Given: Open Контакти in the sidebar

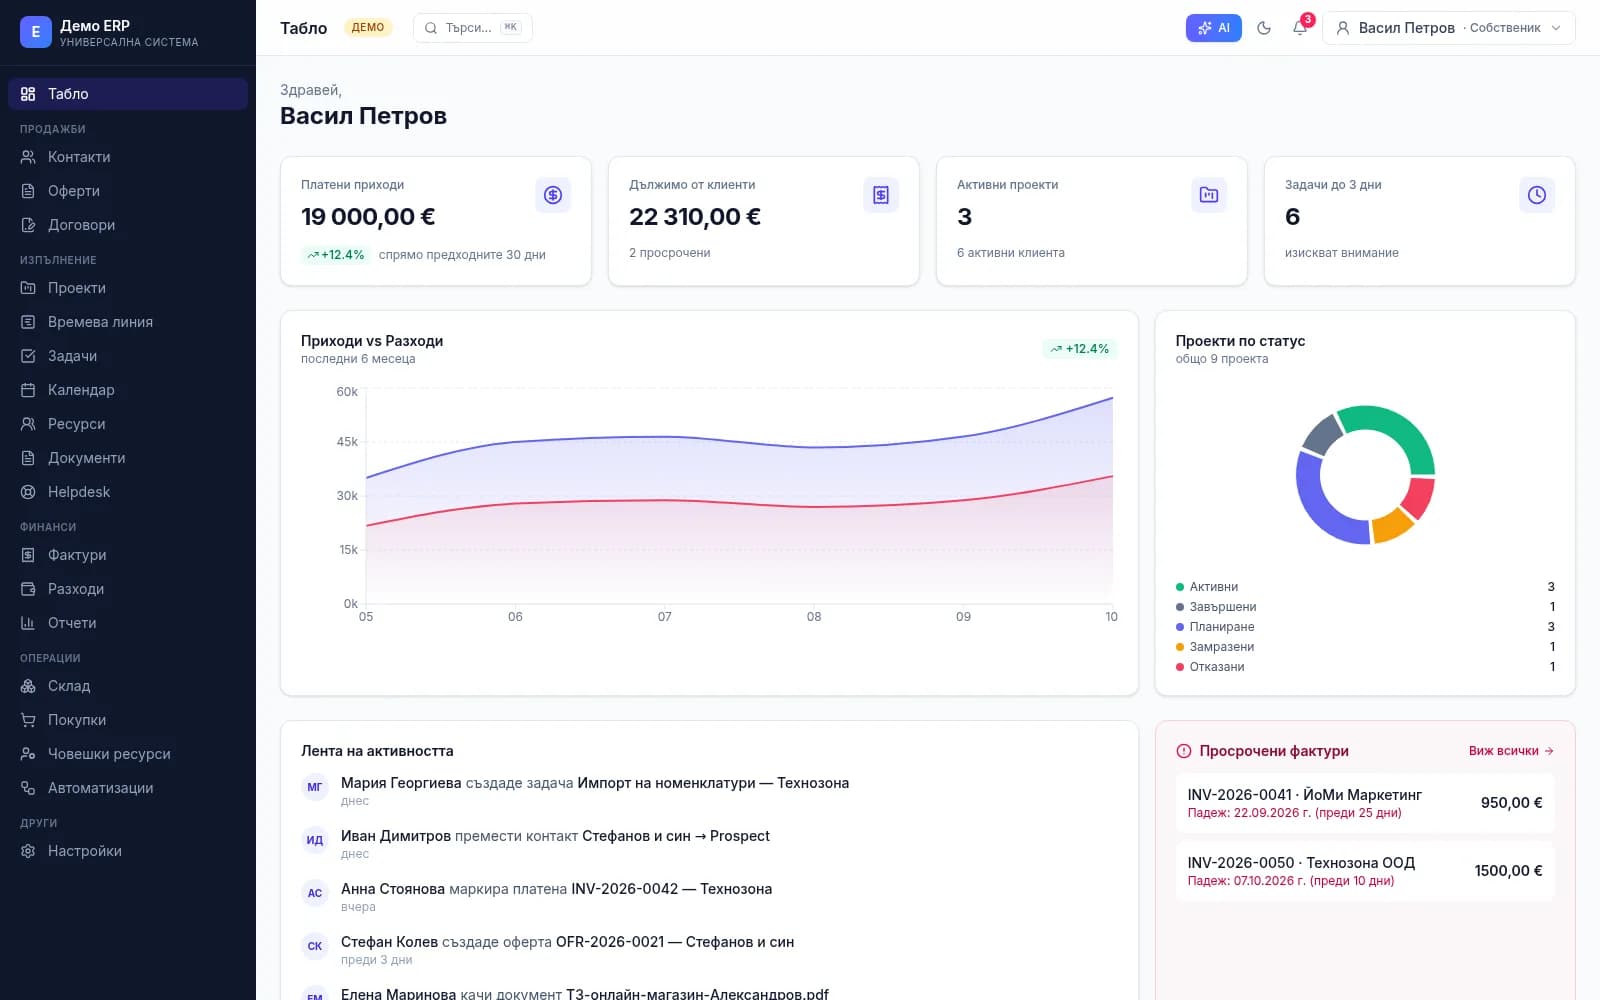Looking at the screenshot, I should pyautogui.click(x=128, y=157).
